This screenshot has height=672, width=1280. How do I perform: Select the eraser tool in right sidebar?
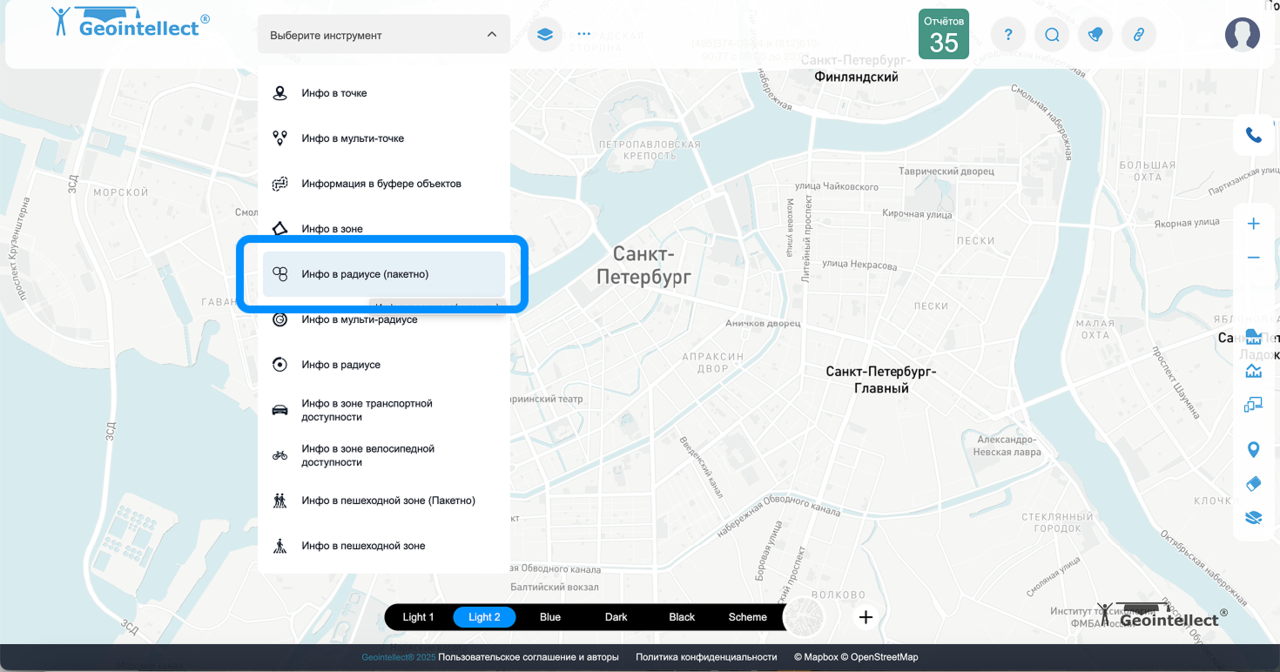point(1253,484)
